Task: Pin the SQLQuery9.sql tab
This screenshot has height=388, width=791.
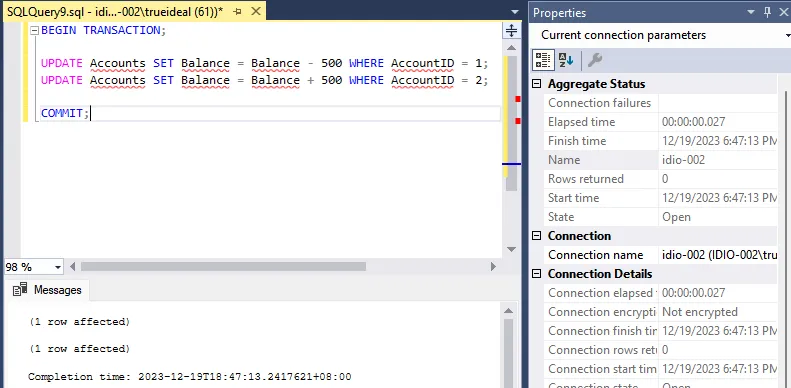Action: pos(238,12)
